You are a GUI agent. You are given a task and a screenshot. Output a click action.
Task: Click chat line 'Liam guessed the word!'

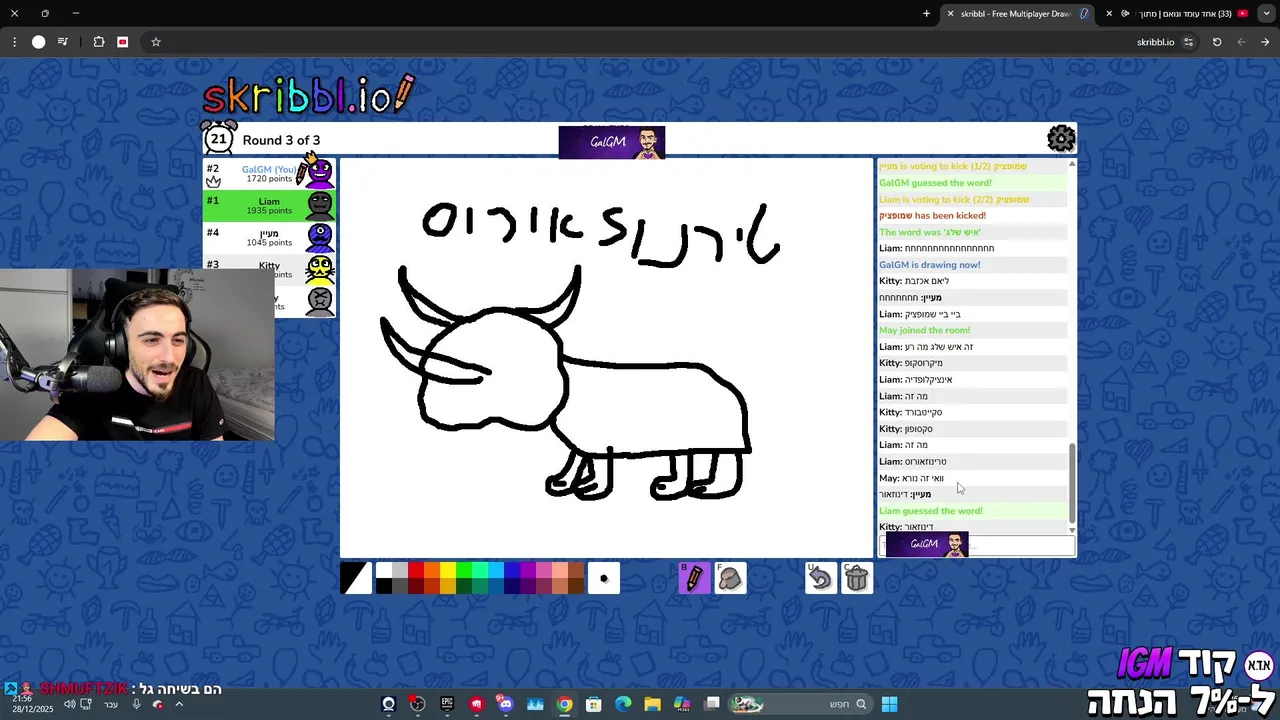[x=930, y=511]
